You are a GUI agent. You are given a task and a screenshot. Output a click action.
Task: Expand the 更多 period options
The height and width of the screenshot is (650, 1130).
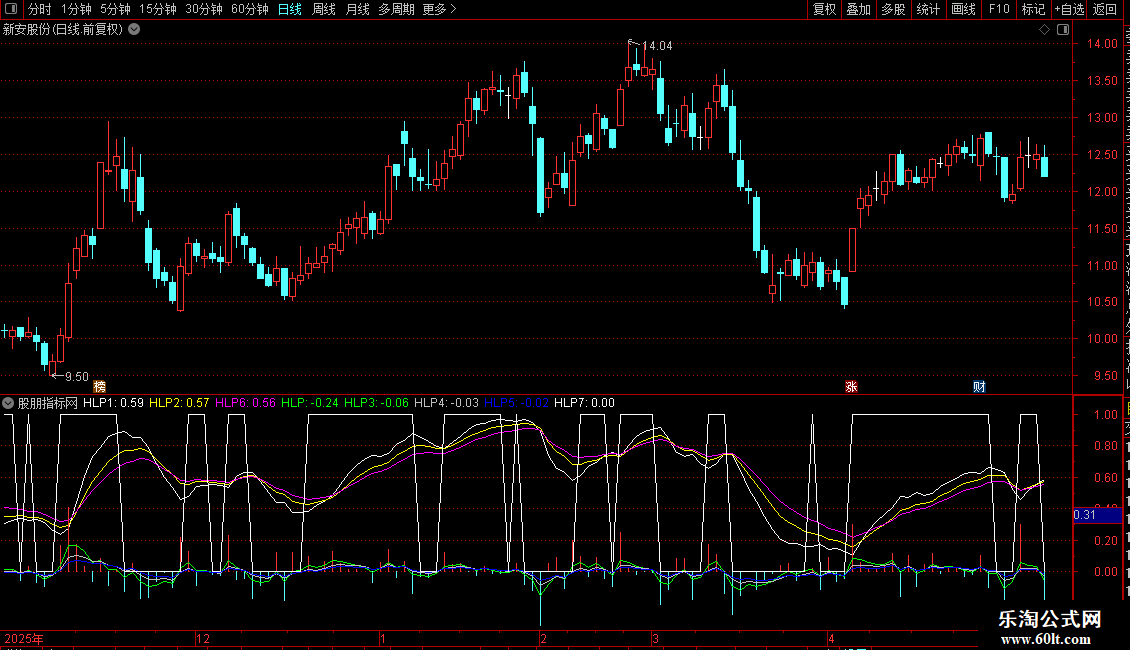(x=439, y=9)
